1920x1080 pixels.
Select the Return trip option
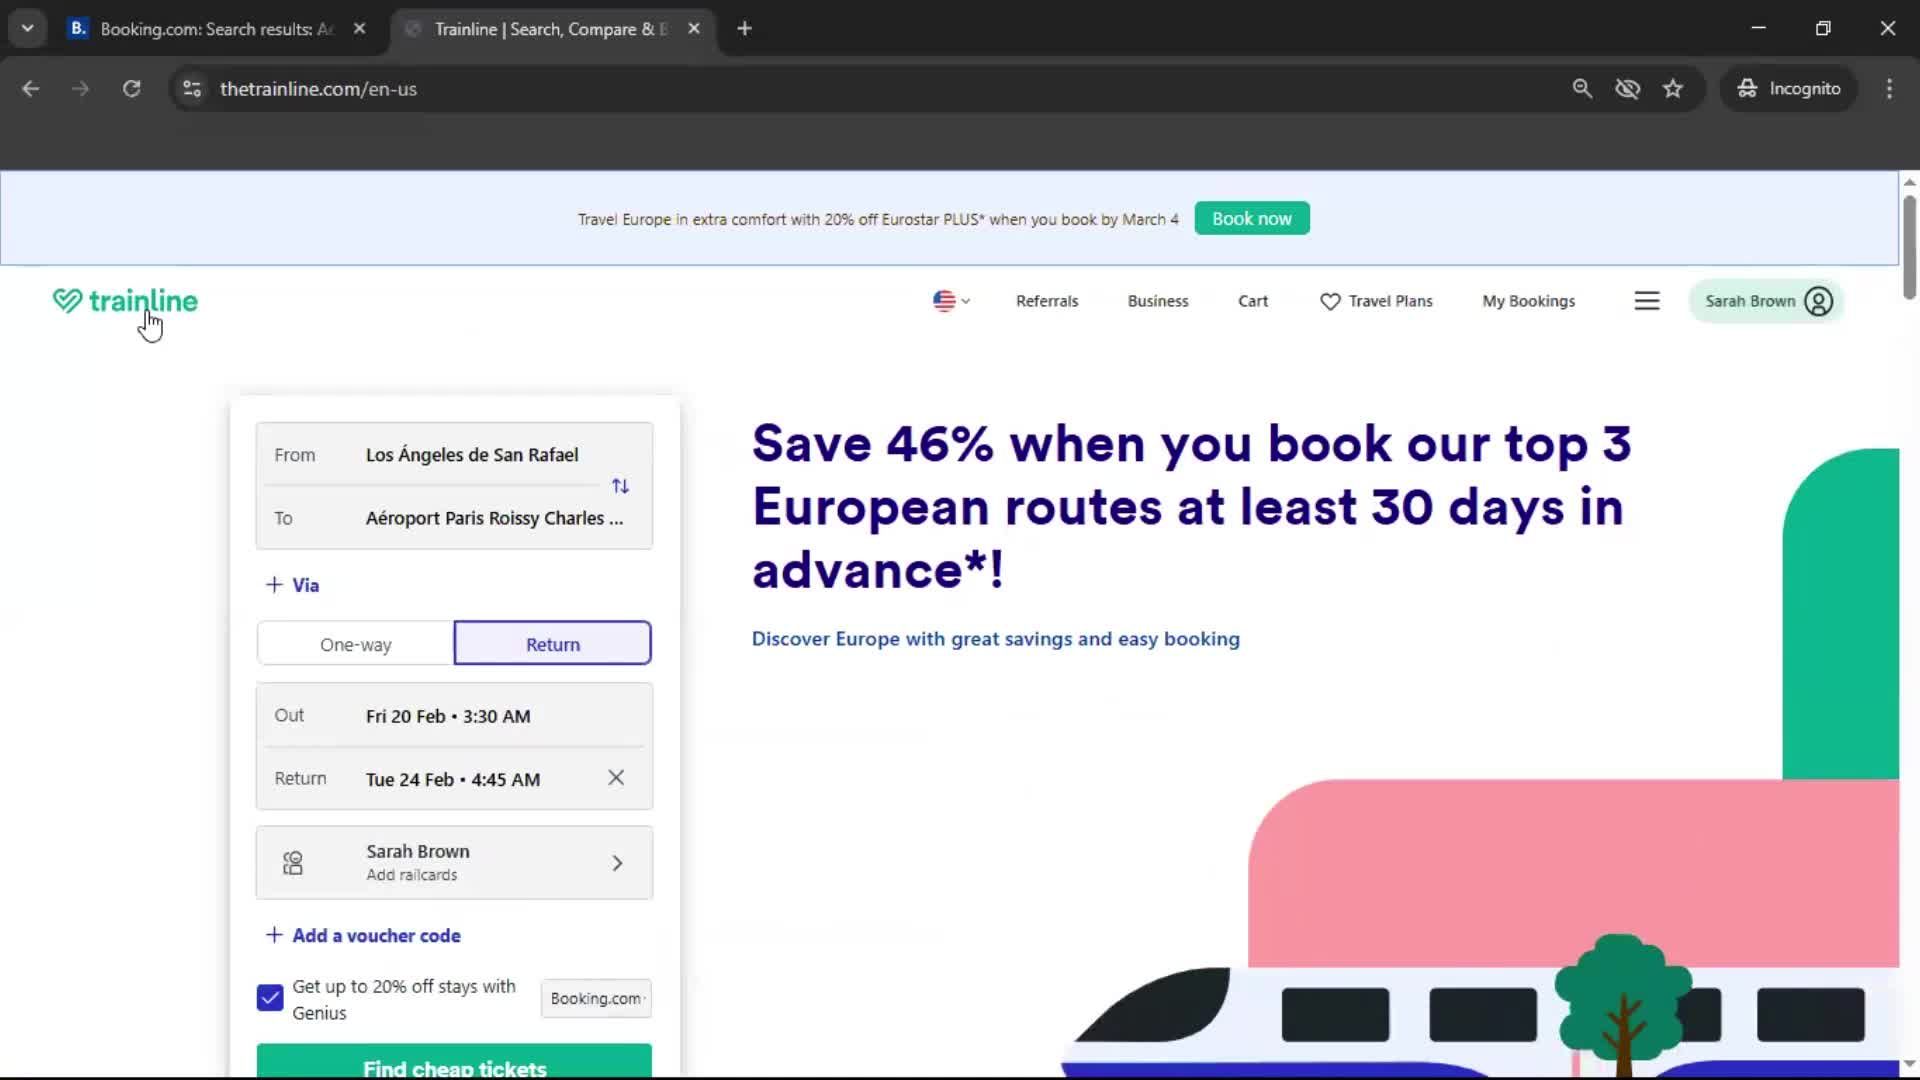click(x=552, y=644)
